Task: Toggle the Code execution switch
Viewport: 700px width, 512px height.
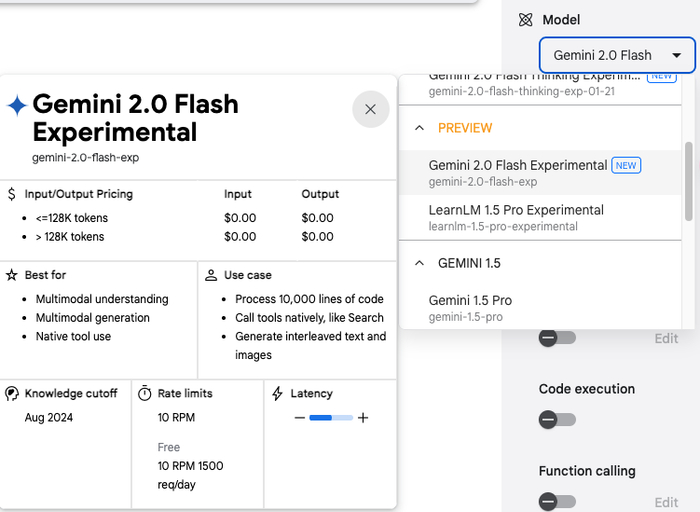Action: pos(557,420)
